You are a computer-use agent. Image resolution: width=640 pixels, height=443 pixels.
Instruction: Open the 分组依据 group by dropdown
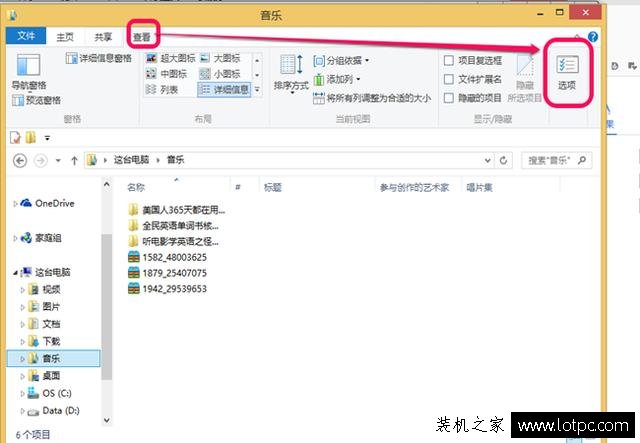click(x=341, y=60)
